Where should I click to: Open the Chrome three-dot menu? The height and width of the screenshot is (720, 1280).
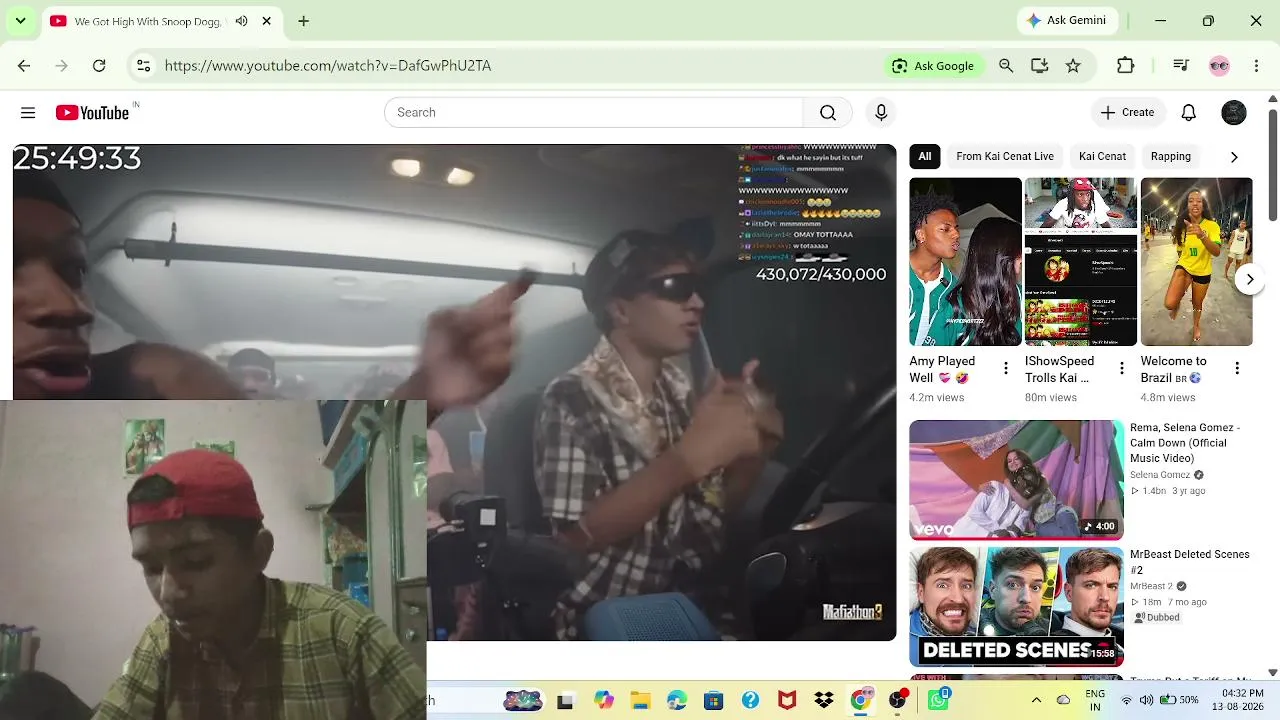[1254, 66]
